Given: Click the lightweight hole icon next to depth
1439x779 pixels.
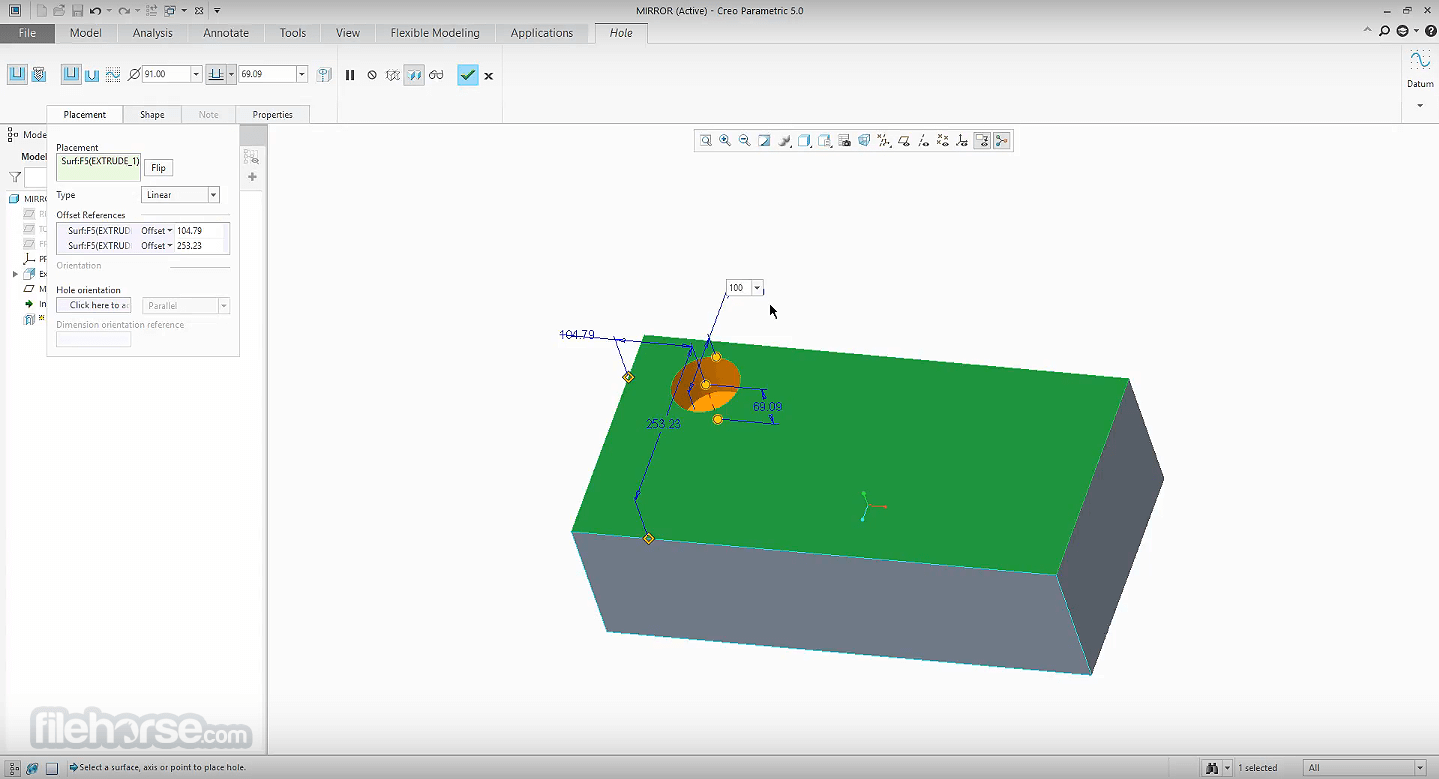Looking at the screenshot, I should click(324, 75).
